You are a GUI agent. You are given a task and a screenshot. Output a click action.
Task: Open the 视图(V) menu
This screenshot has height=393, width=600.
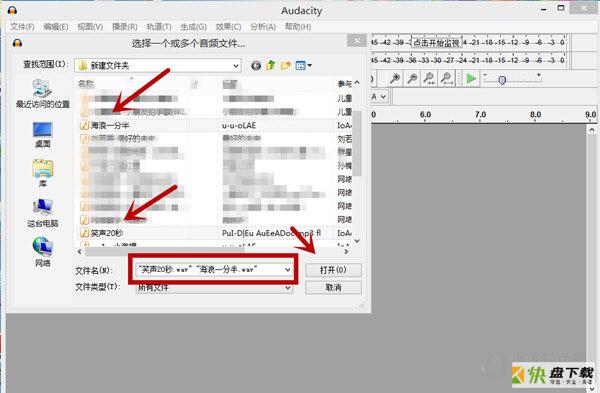point(90,27)
